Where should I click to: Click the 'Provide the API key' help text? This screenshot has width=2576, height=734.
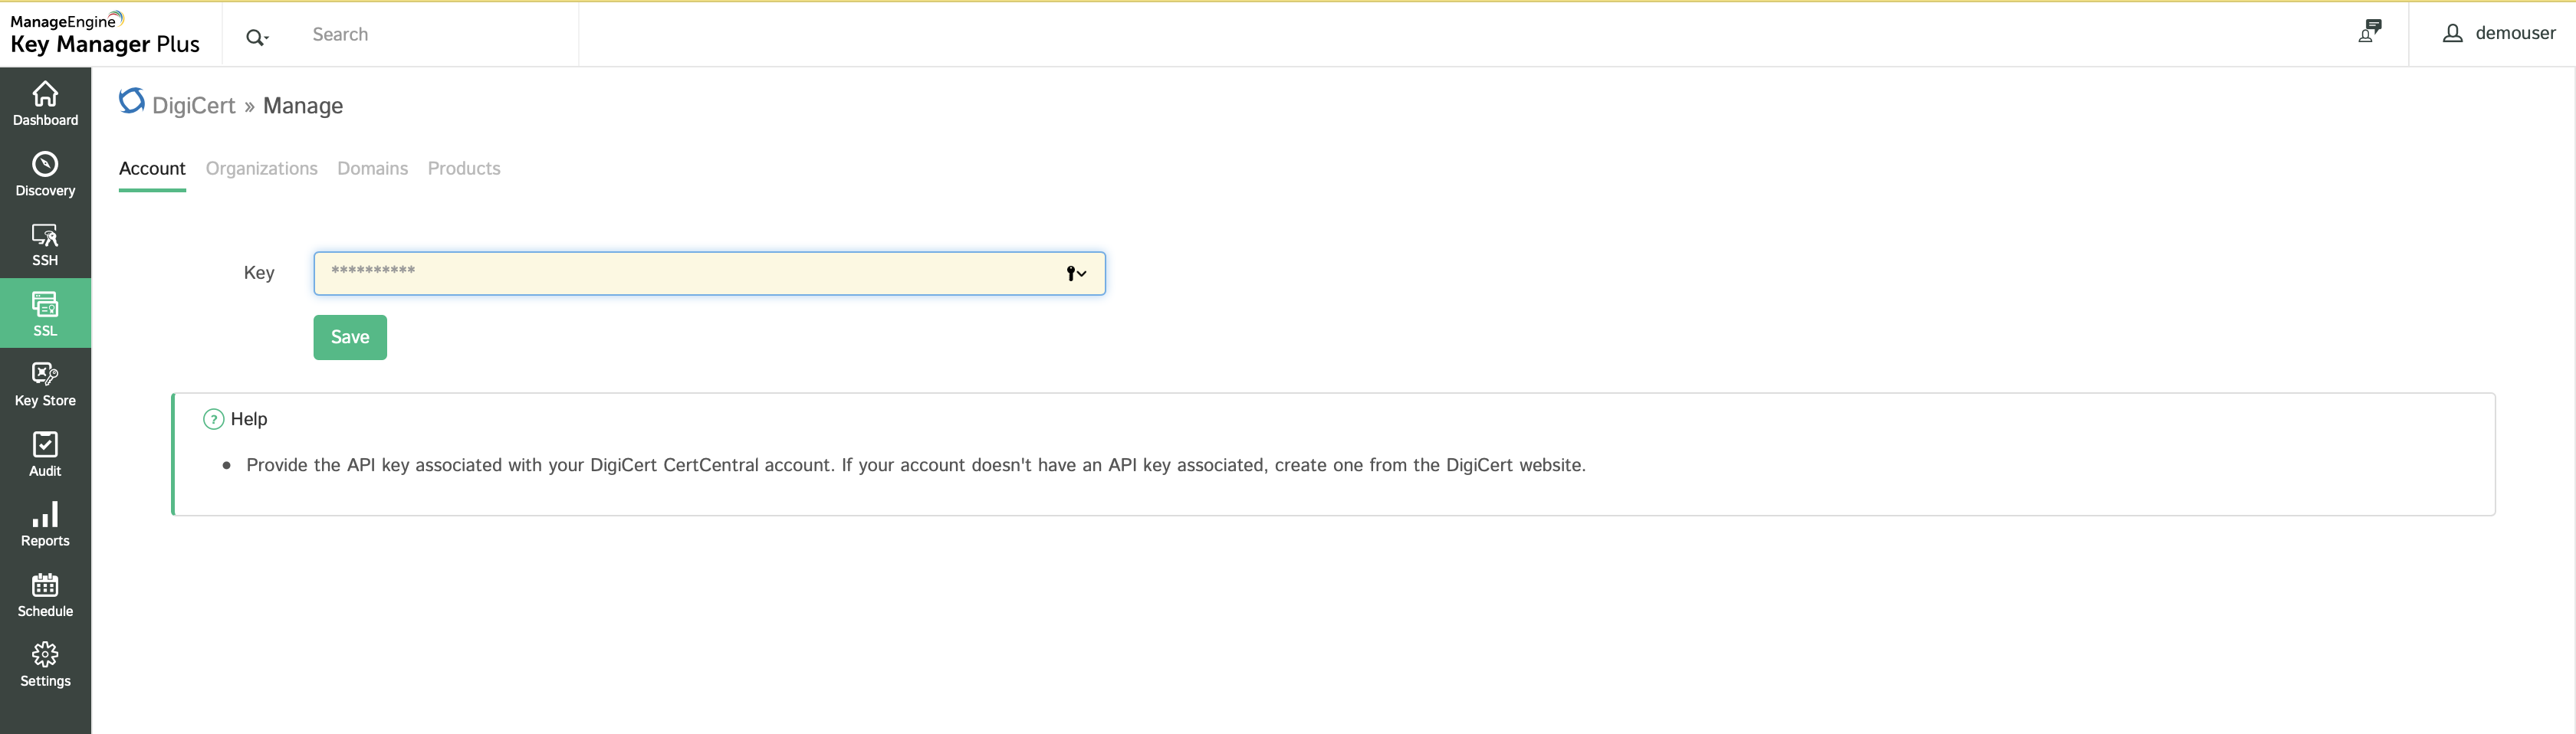point(916,465)
